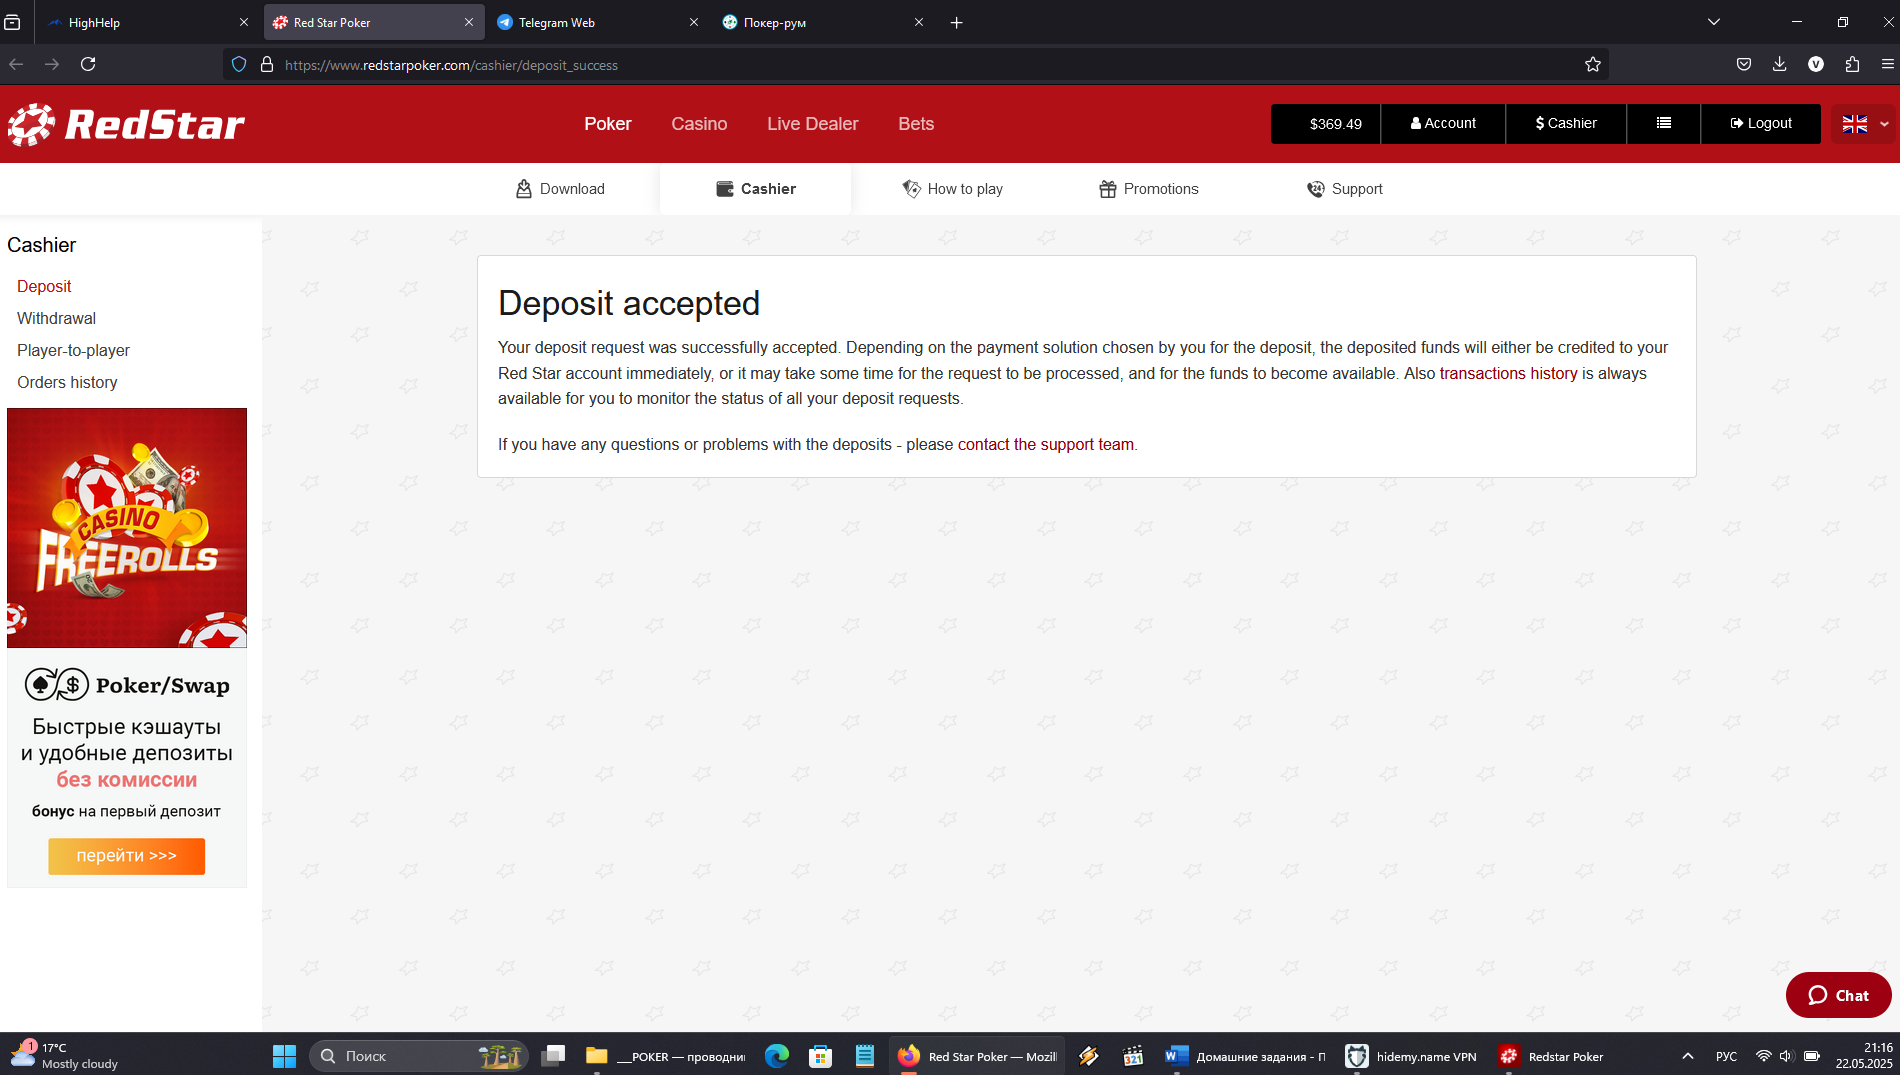This screenshot has height=1075, width=1900.
Task: Select Deposit in the Cashier sidebar
Action: [x=44, y=286]
